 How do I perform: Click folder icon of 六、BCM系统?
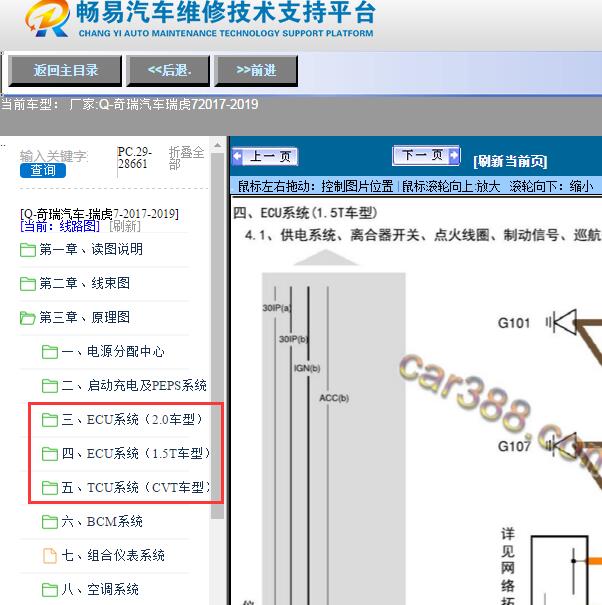[50, 522]
